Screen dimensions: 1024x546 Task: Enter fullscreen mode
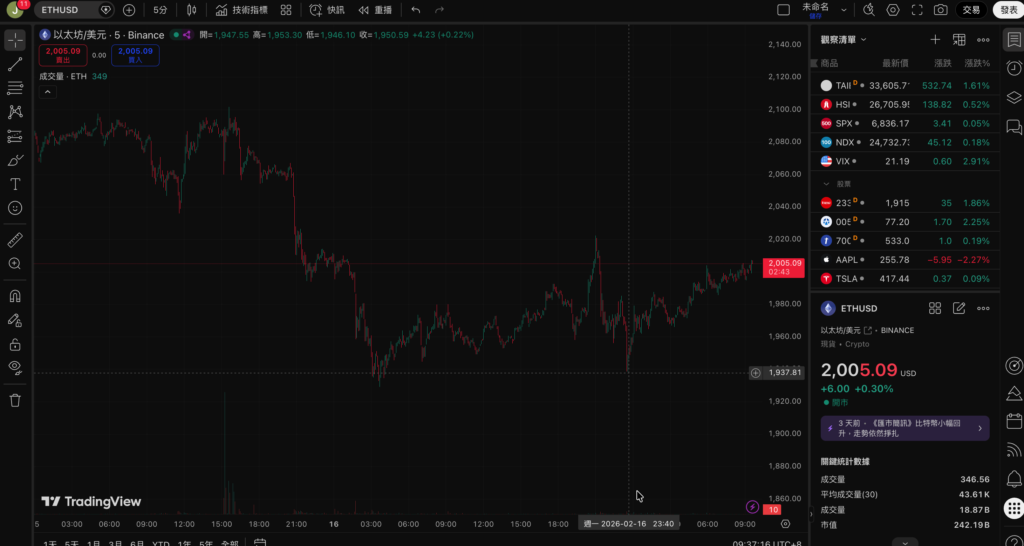916,10
